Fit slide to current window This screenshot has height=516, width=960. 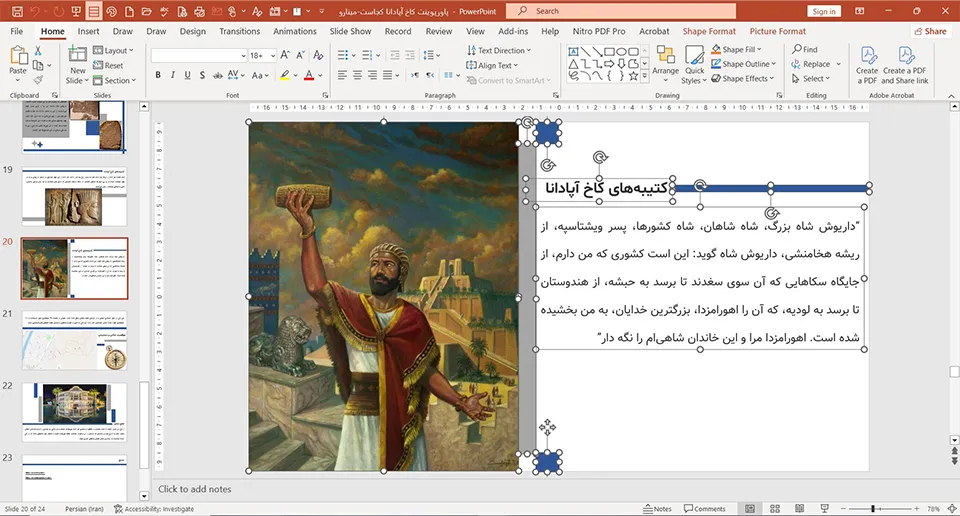pyautogui.click(x=952, y=509)
